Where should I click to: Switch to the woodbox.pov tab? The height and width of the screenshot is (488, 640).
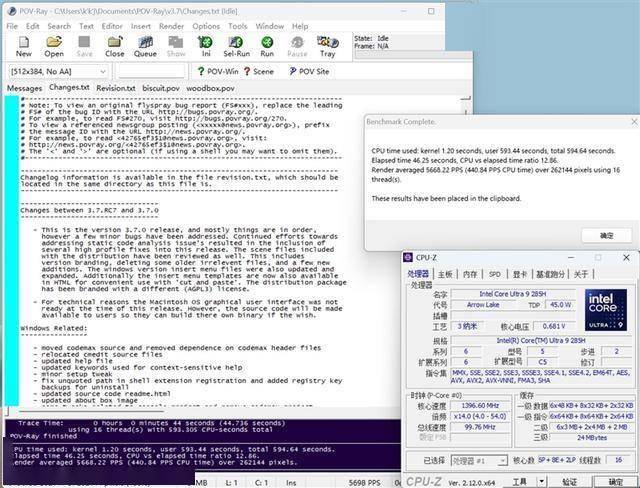coord(210,88)
